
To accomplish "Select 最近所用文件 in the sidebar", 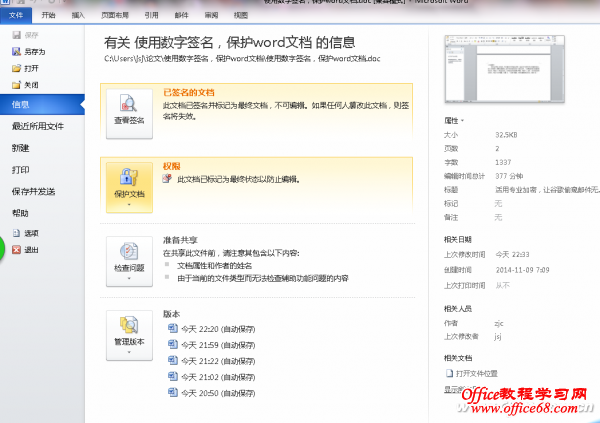I will (x=38, y=127).
